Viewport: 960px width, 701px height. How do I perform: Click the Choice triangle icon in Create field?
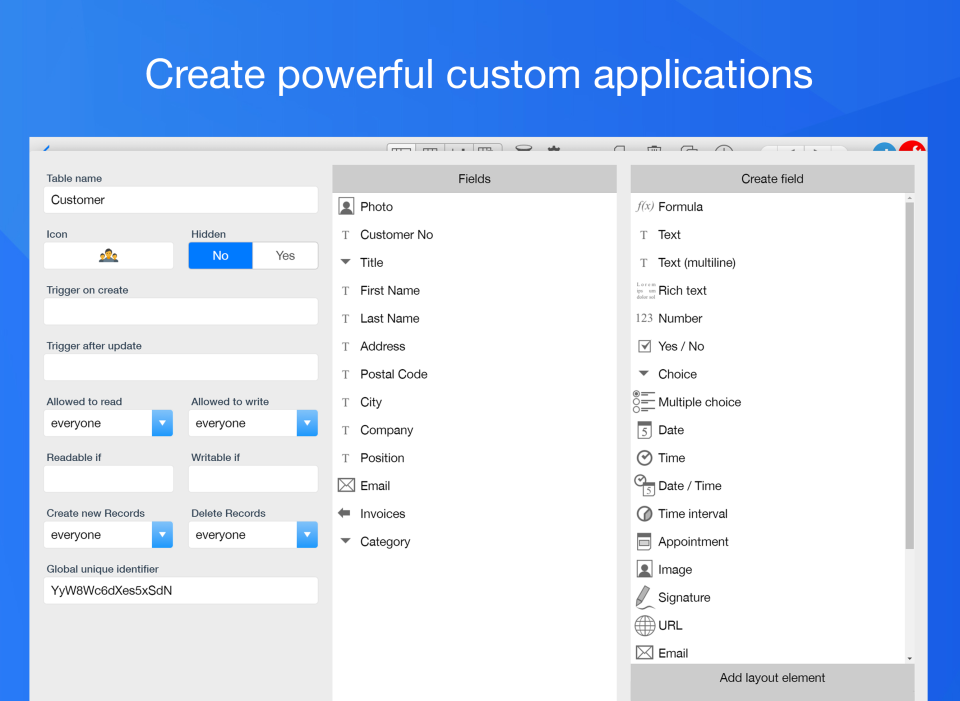[x=643, y=373]
